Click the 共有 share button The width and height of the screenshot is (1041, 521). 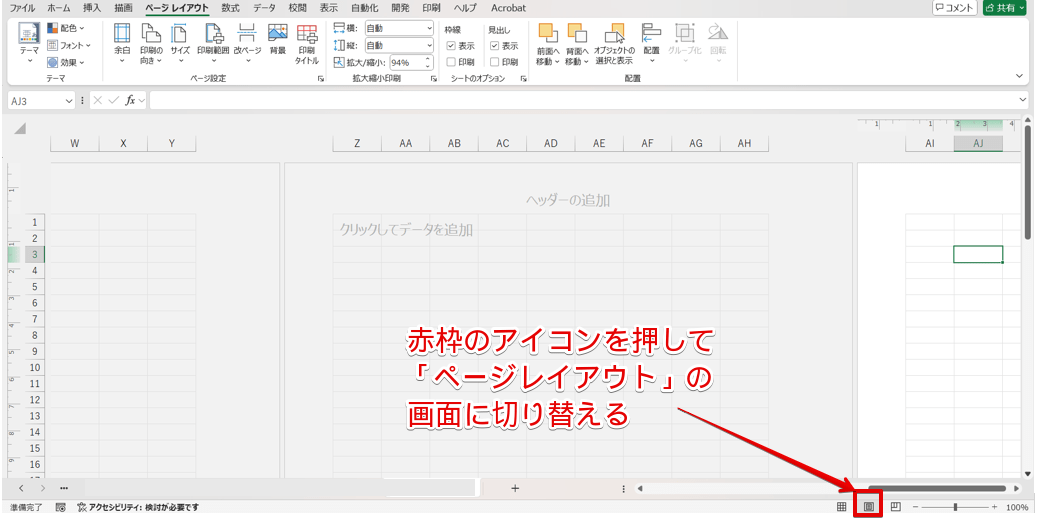tap(1004, 8)
